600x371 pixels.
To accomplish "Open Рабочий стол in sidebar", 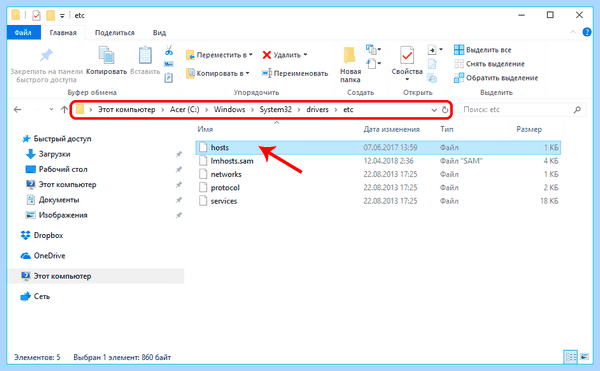I will [57, 169].
